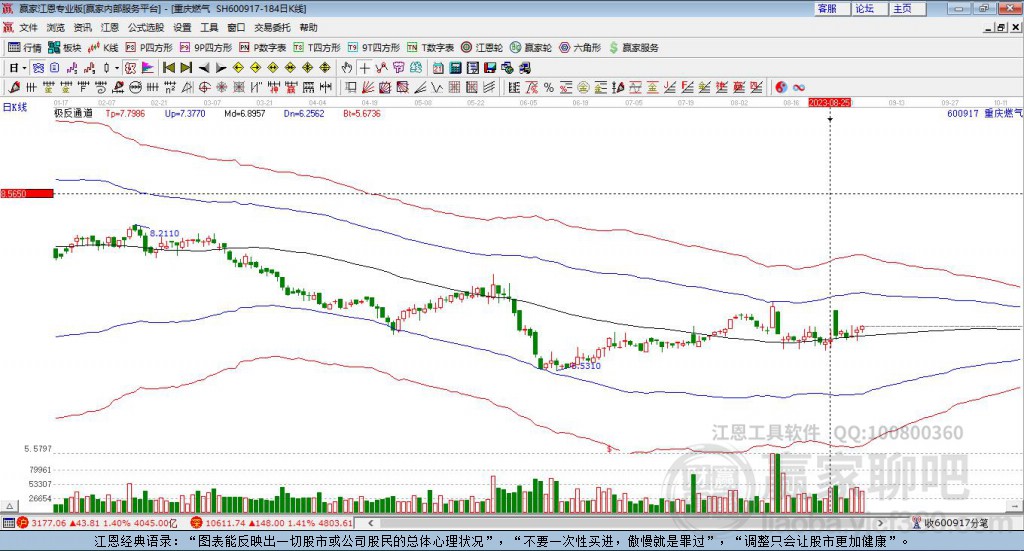Click the 600917 重庆燃气 stock label

pyautogui.click(x=985, y=114)
